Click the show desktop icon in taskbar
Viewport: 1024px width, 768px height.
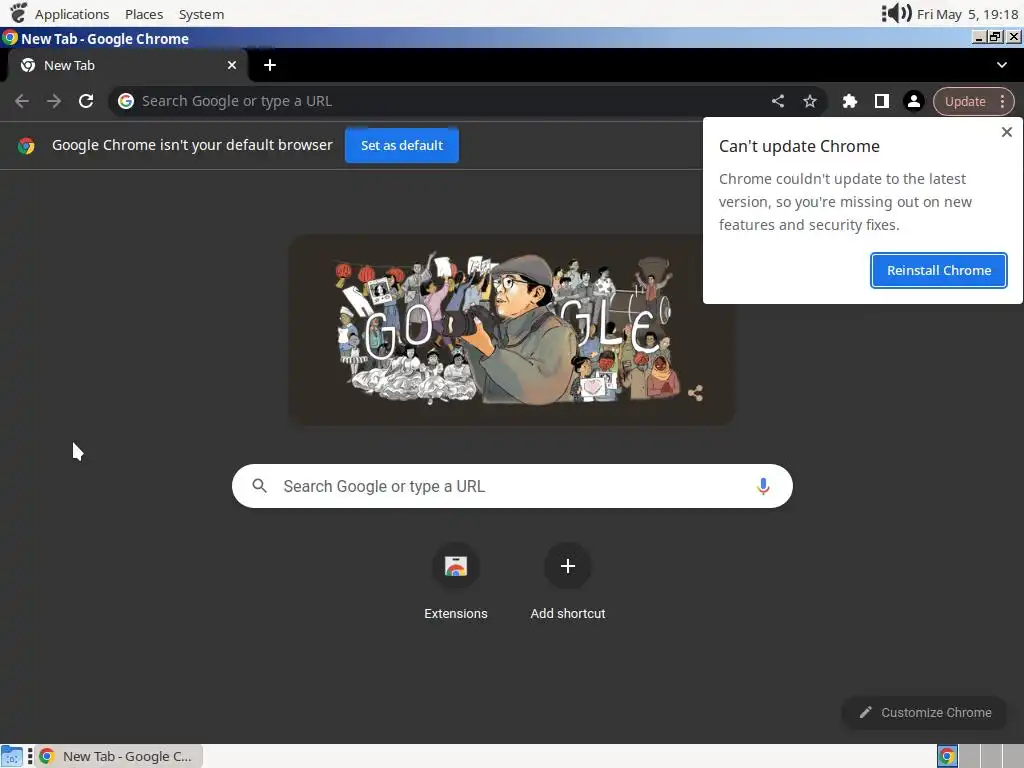coord(12,756)
